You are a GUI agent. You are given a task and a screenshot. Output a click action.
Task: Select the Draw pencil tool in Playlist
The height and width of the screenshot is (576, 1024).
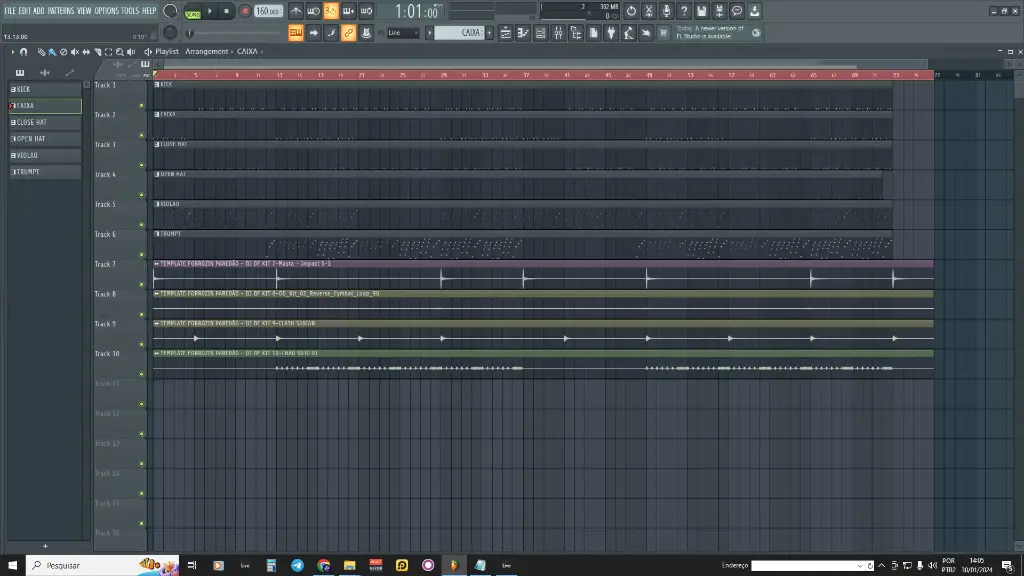[41, 52]
